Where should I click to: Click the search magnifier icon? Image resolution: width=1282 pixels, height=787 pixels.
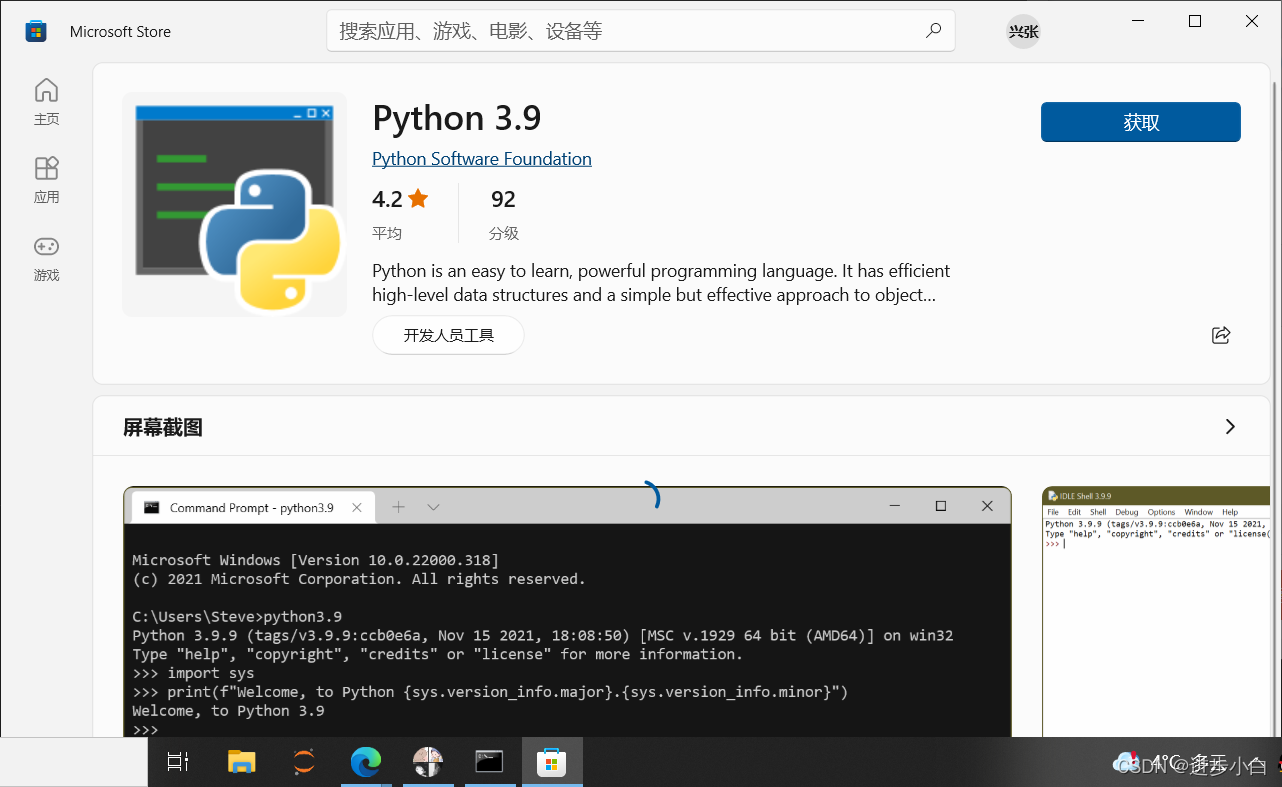coord(933,31)
